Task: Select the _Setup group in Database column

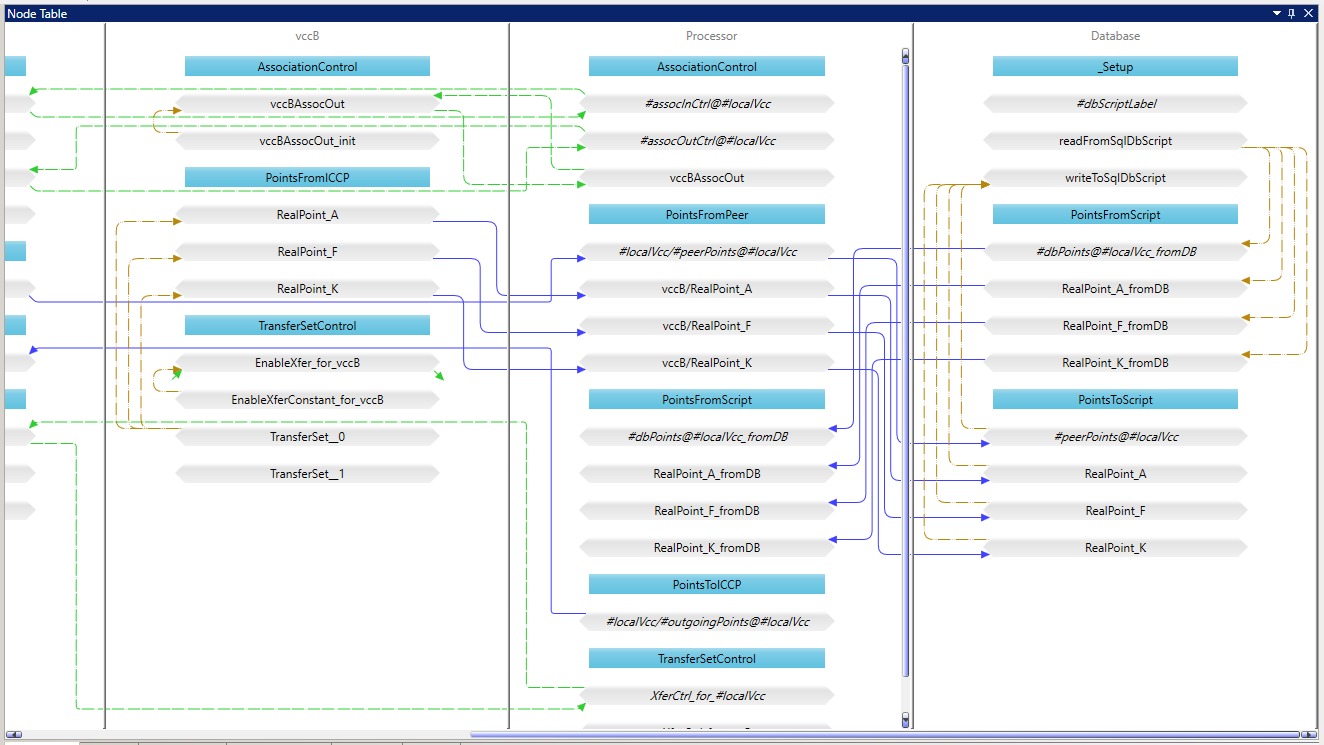Action: click(1115, 67)
